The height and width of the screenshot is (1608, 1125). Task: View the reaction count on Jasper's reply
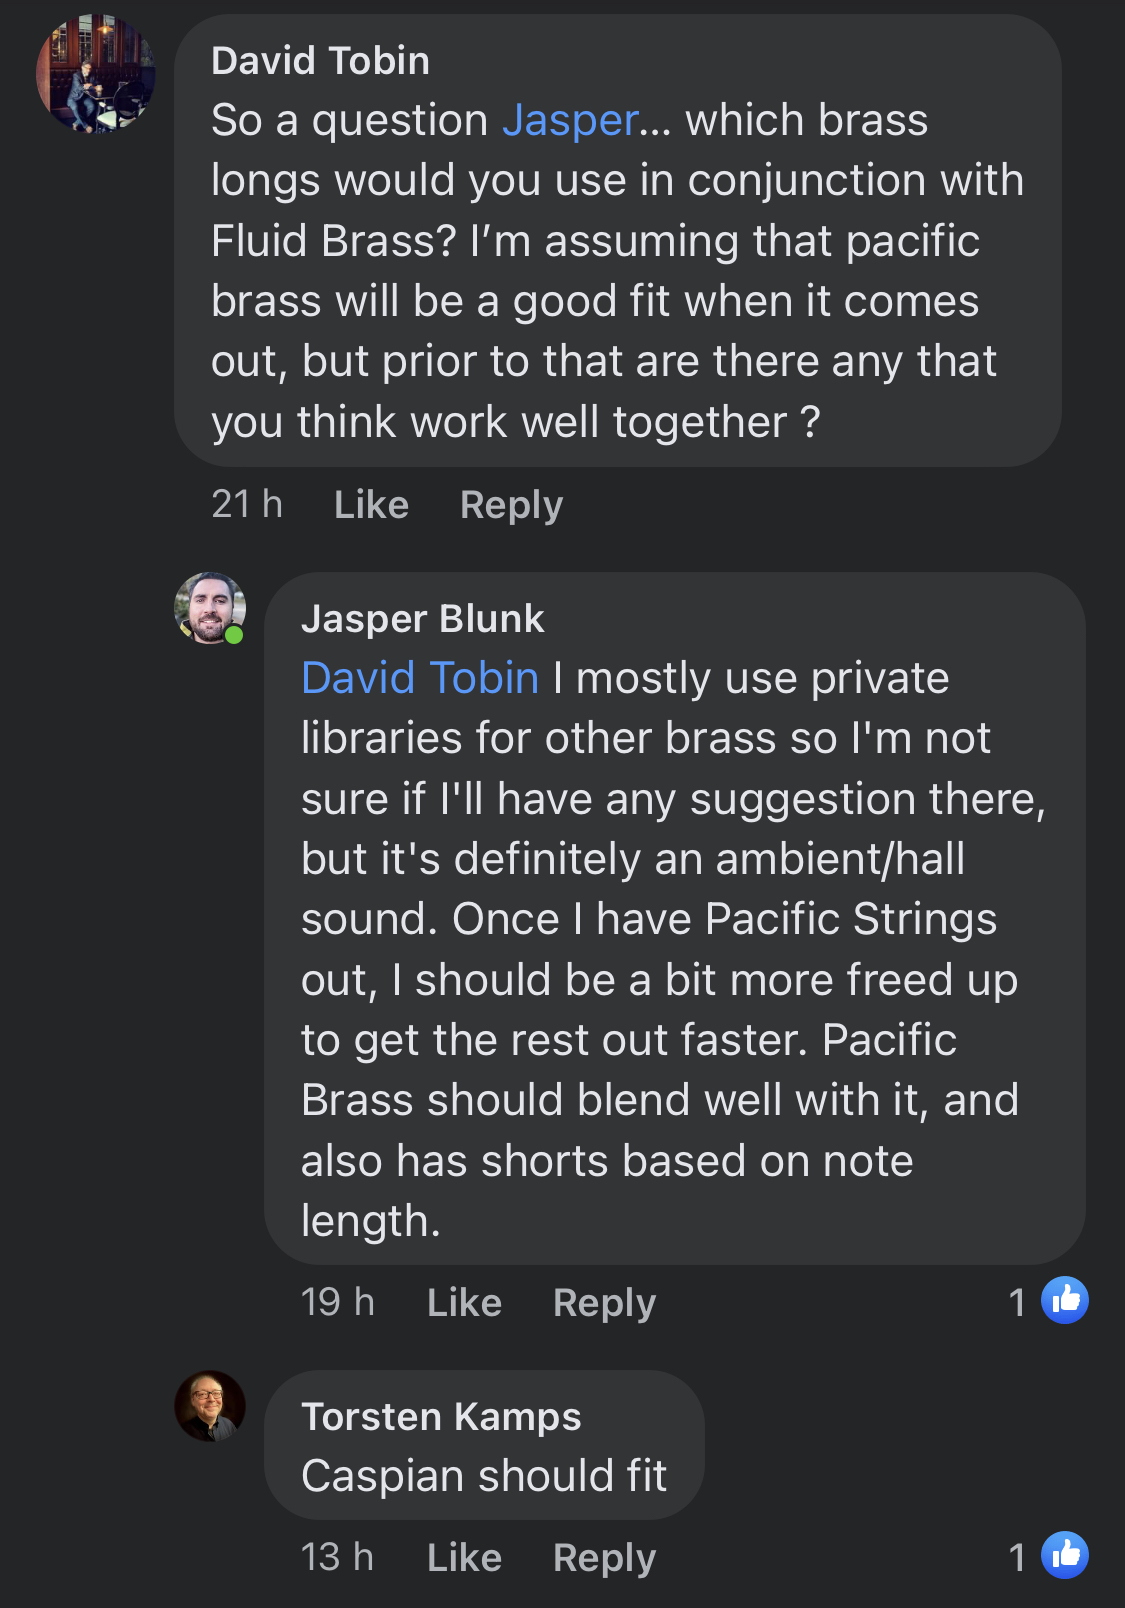[x=1017, y=1303]
